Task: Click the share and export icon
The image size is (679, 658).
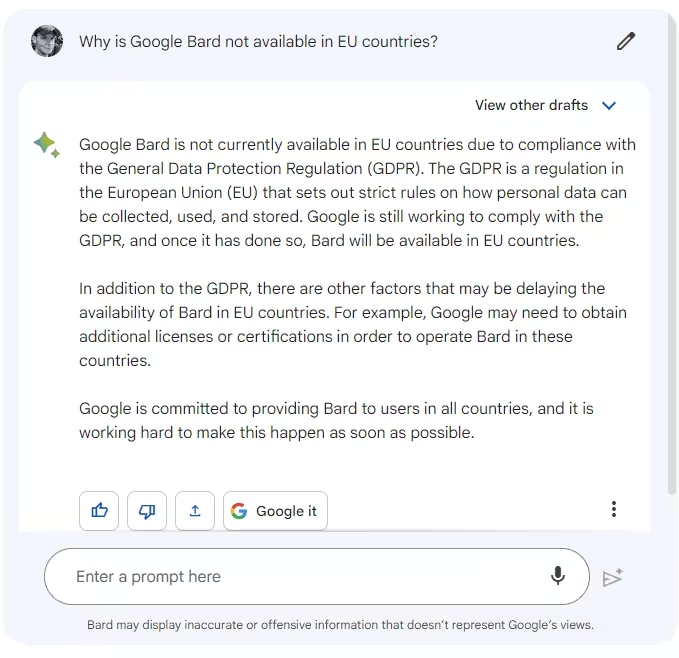Action: 195,511
